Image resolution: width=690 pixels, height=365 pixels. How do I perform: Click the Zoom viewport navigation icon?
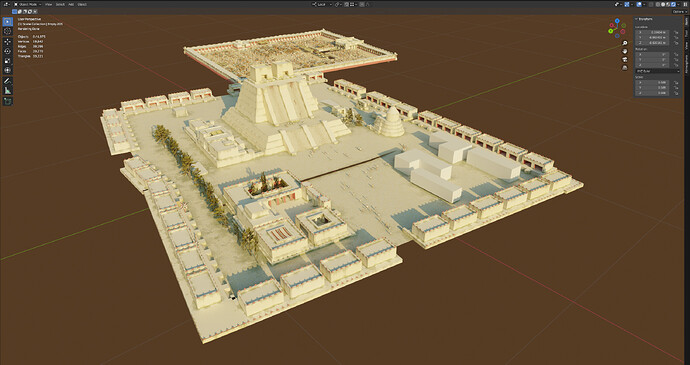tap(625, 43)
